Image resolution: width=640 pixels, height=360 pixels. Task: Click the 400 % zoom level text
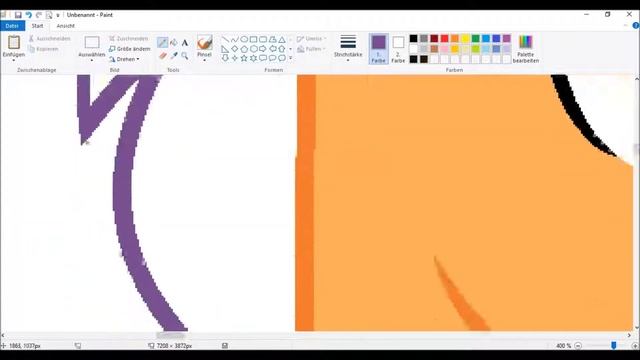click(x=563, y=346)
